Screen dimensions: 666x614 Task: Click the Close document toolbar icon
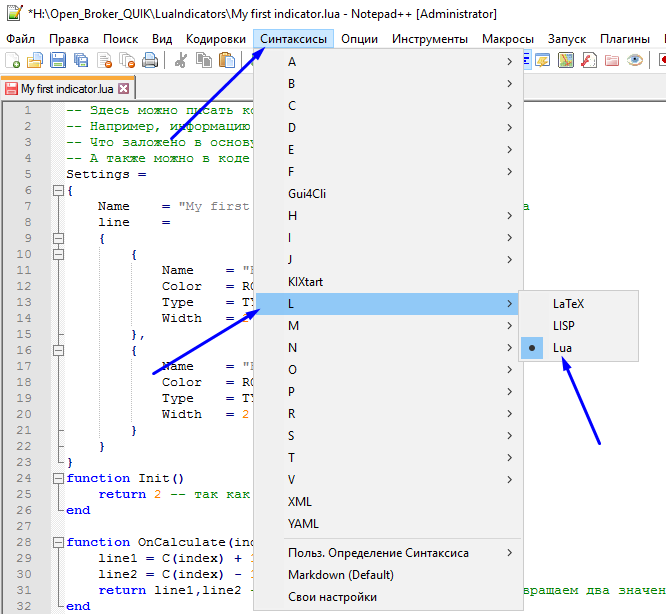(x=104, y=60)
